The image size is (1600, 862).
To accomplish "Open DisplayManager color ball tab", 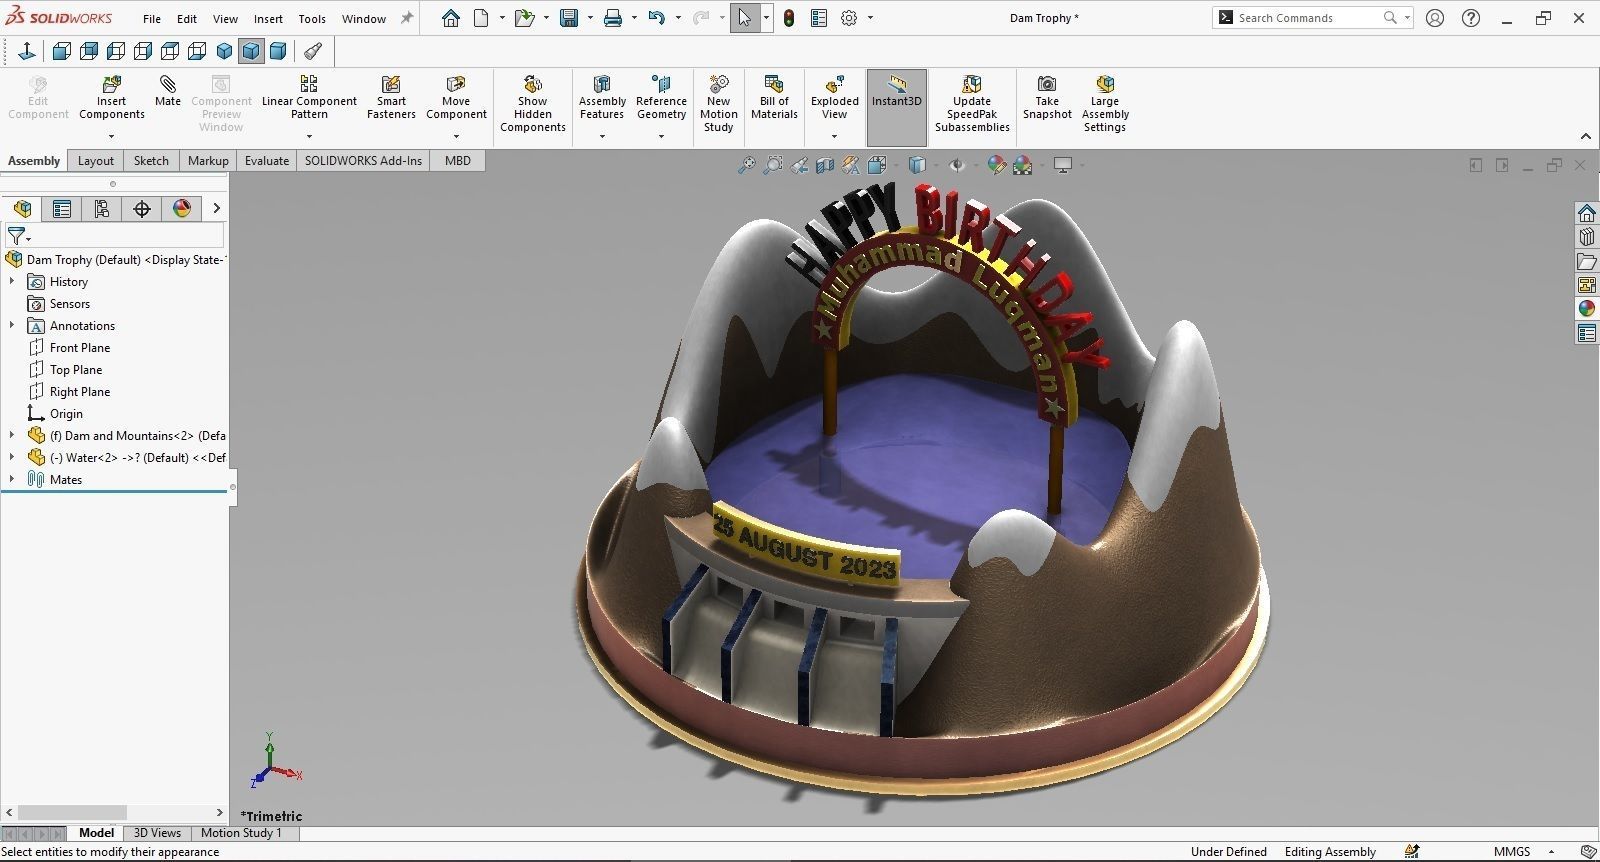I will [182, 208].
